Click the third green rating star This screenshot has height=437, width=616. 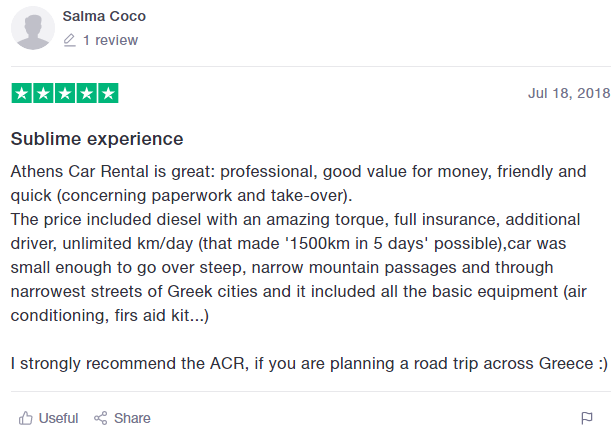[65, 94]
